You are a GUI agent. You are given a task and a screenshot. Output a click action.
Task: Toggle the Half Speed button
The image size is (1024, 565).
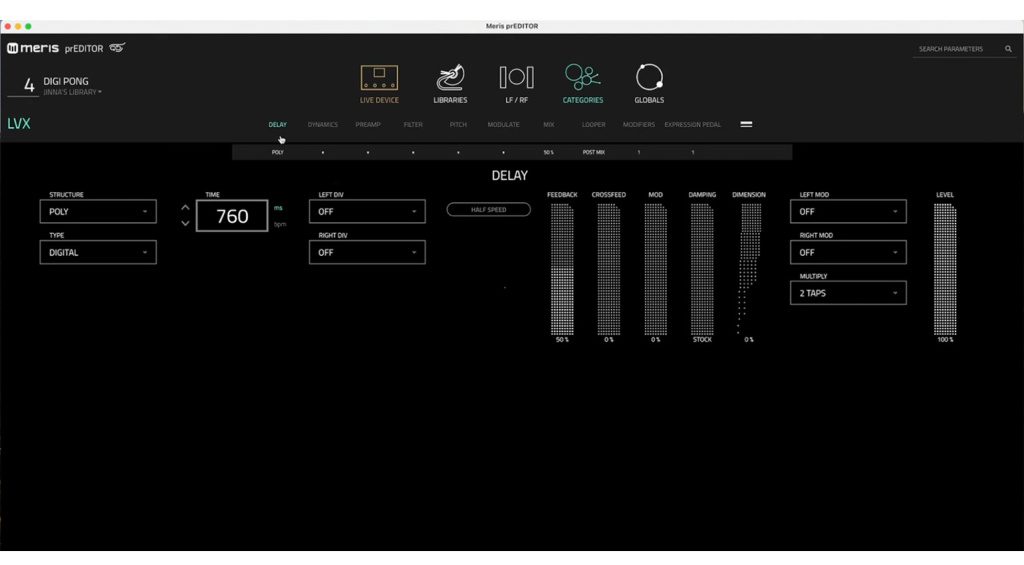click(488, 210)
